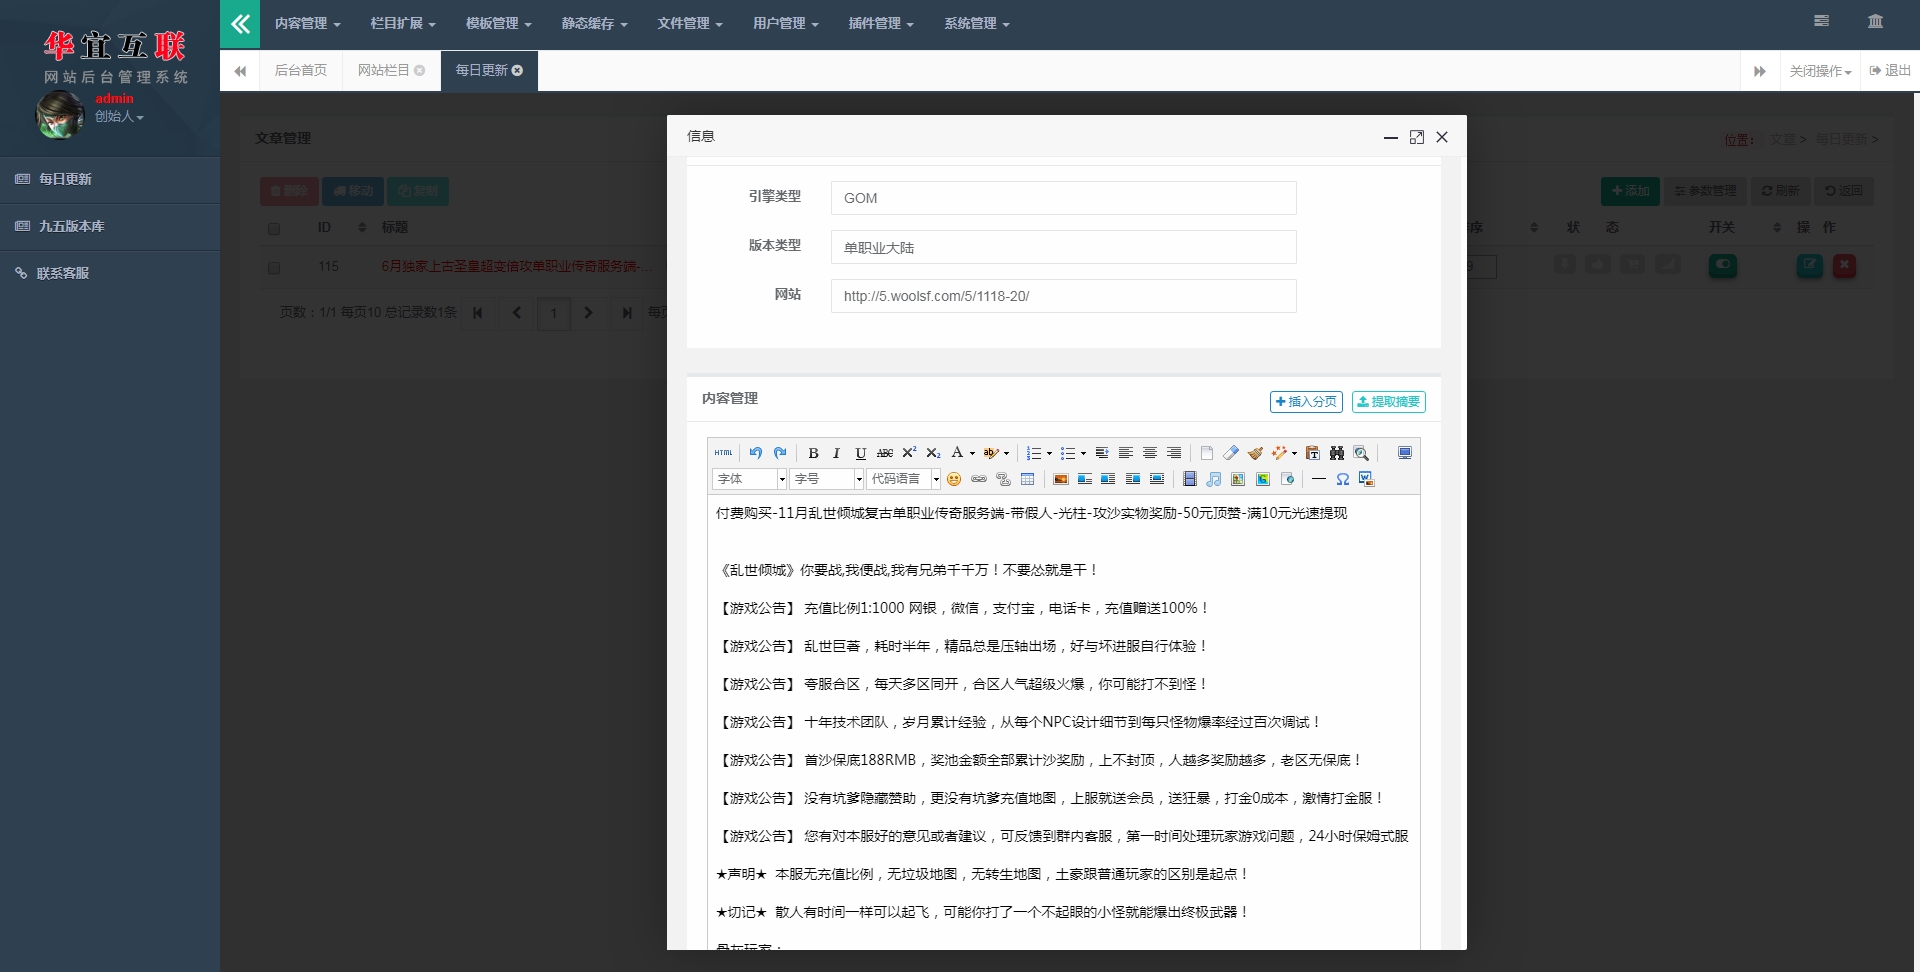Insert horizontal rule line
The height and width of the screenshot is (972, 1920).
coord(1319,479)
